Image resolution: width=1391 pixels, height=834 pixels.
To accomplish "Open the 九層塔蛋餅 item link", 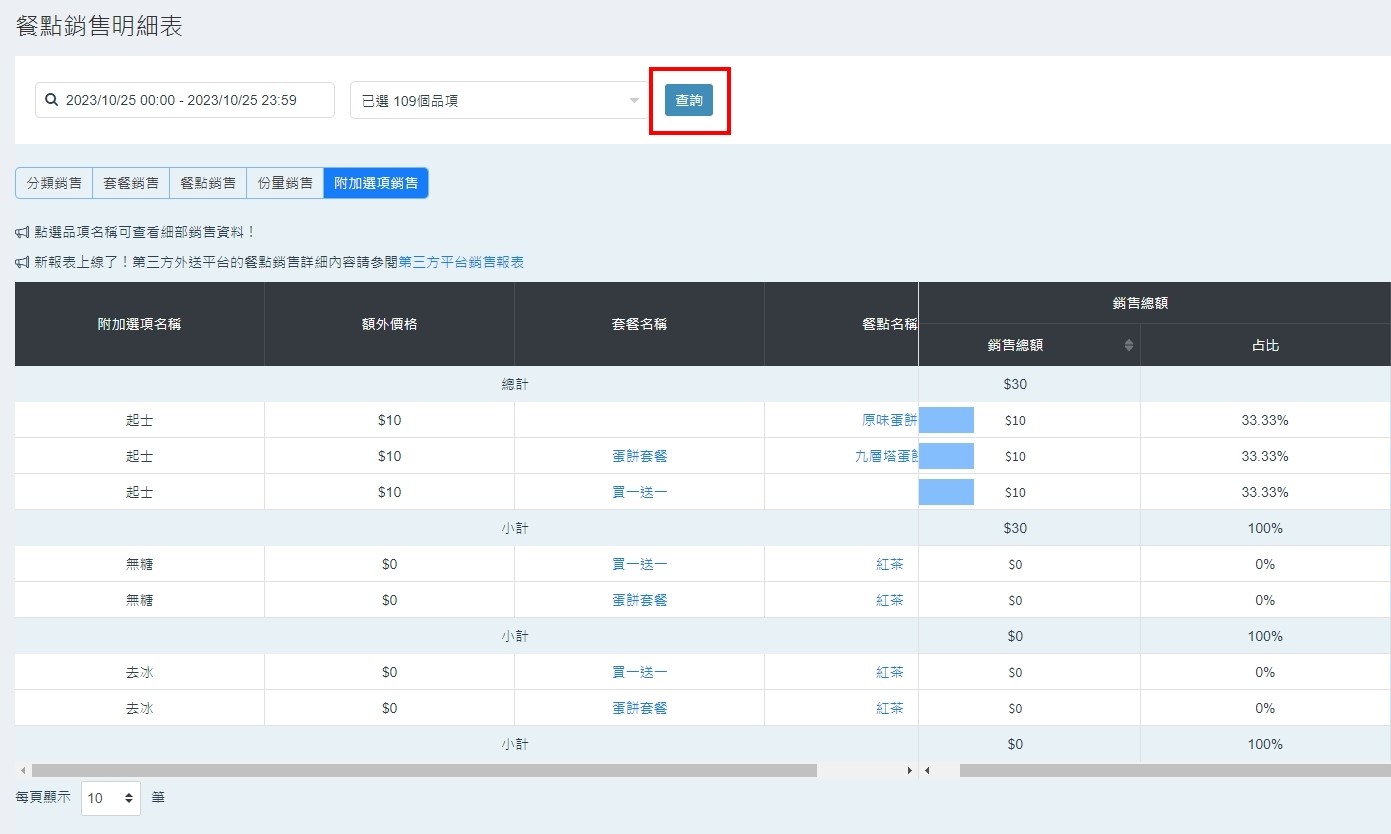I will (880, 456).
